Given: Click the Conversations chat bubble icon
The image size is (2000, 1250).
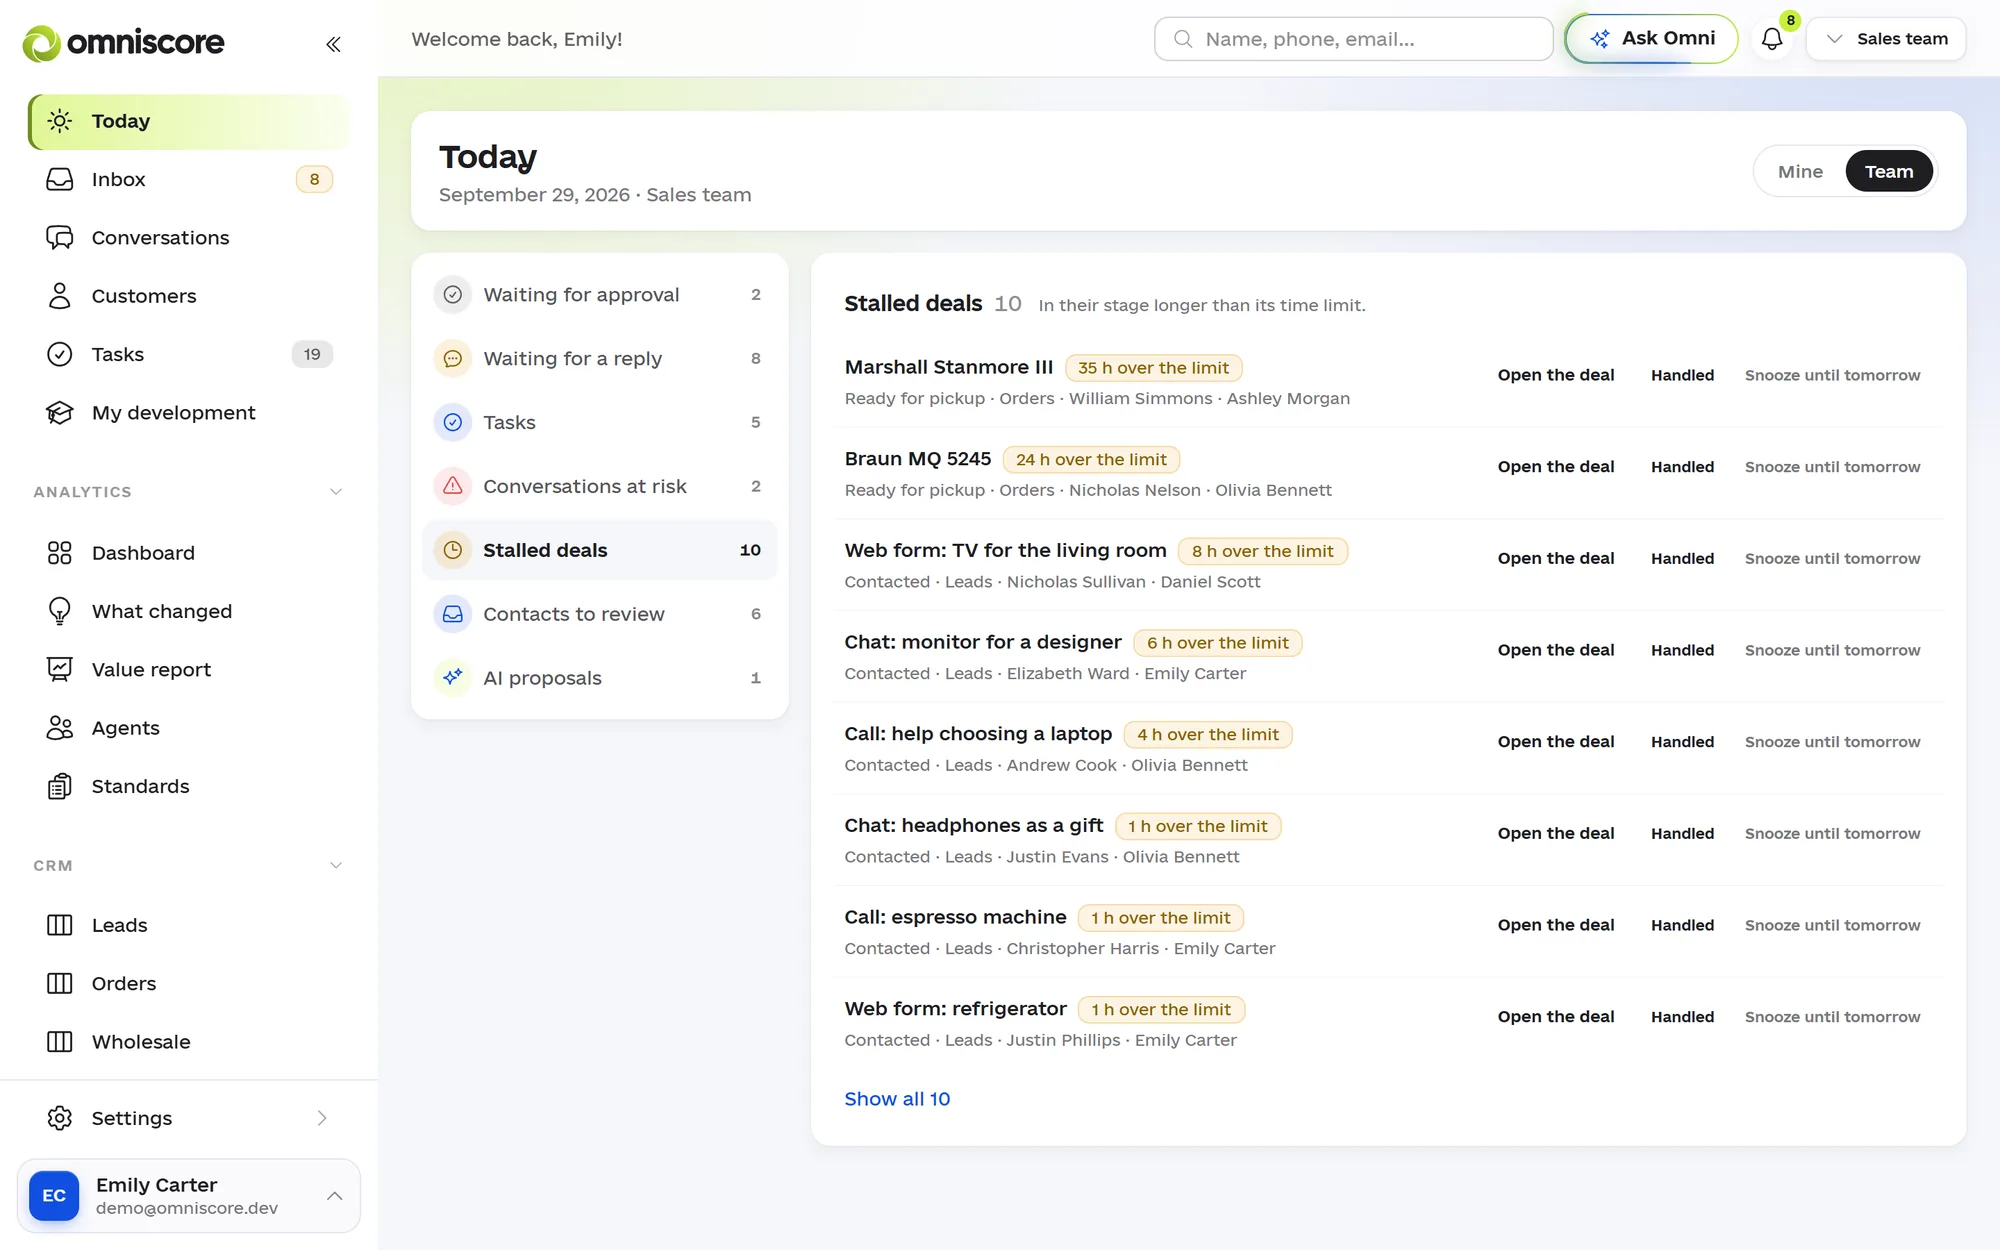Looking at the screenshot, I should click(60, 237).
